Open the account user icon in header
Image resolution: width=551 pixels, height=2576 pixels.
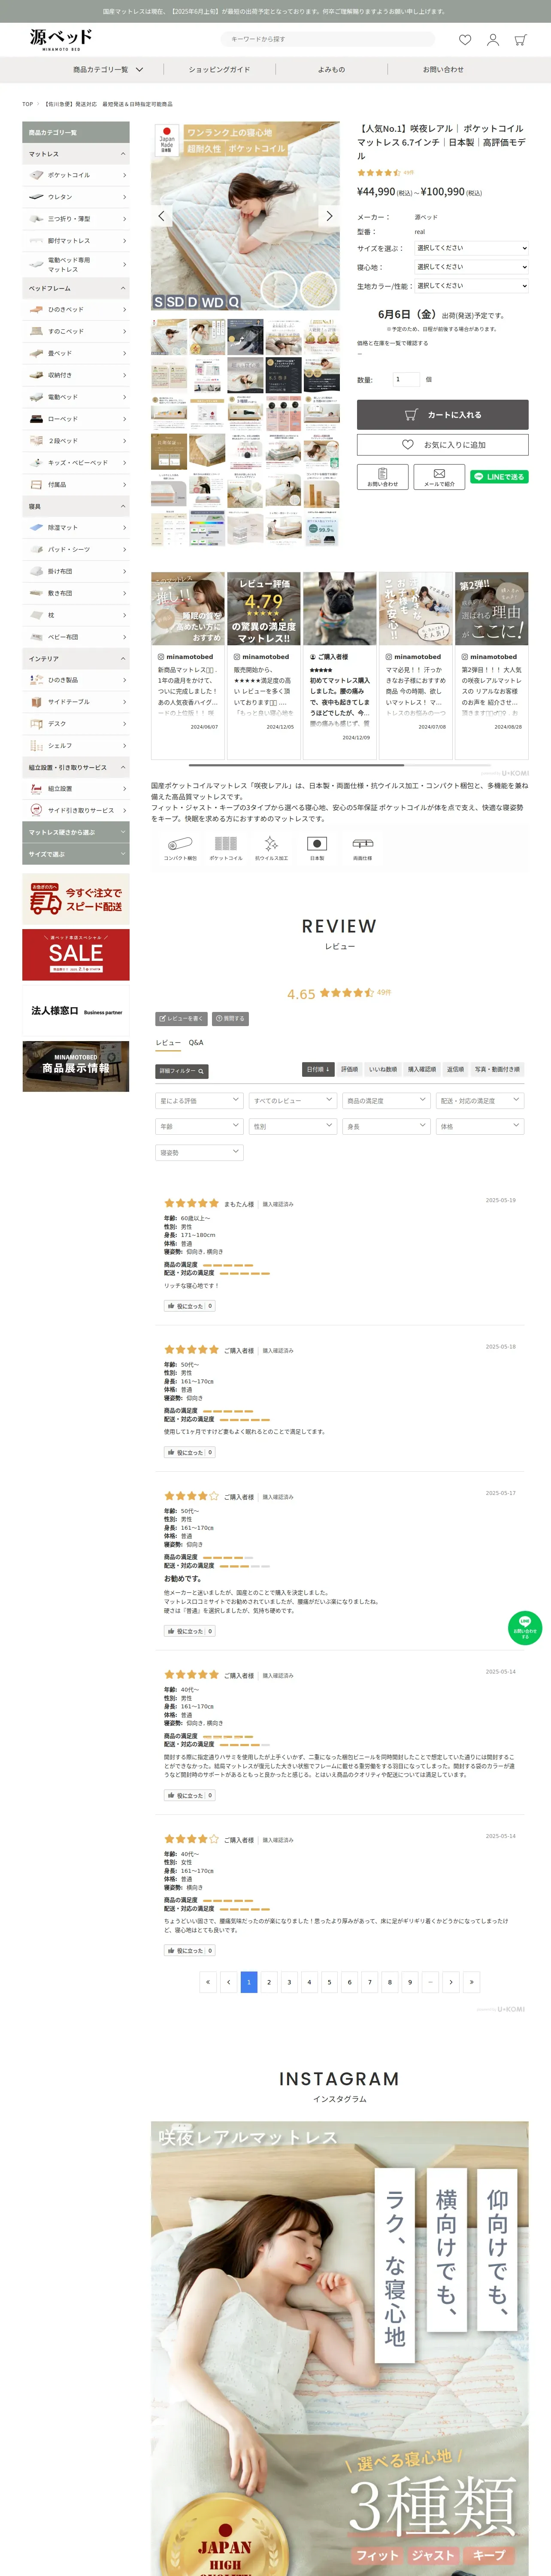[x=493, y=40]
